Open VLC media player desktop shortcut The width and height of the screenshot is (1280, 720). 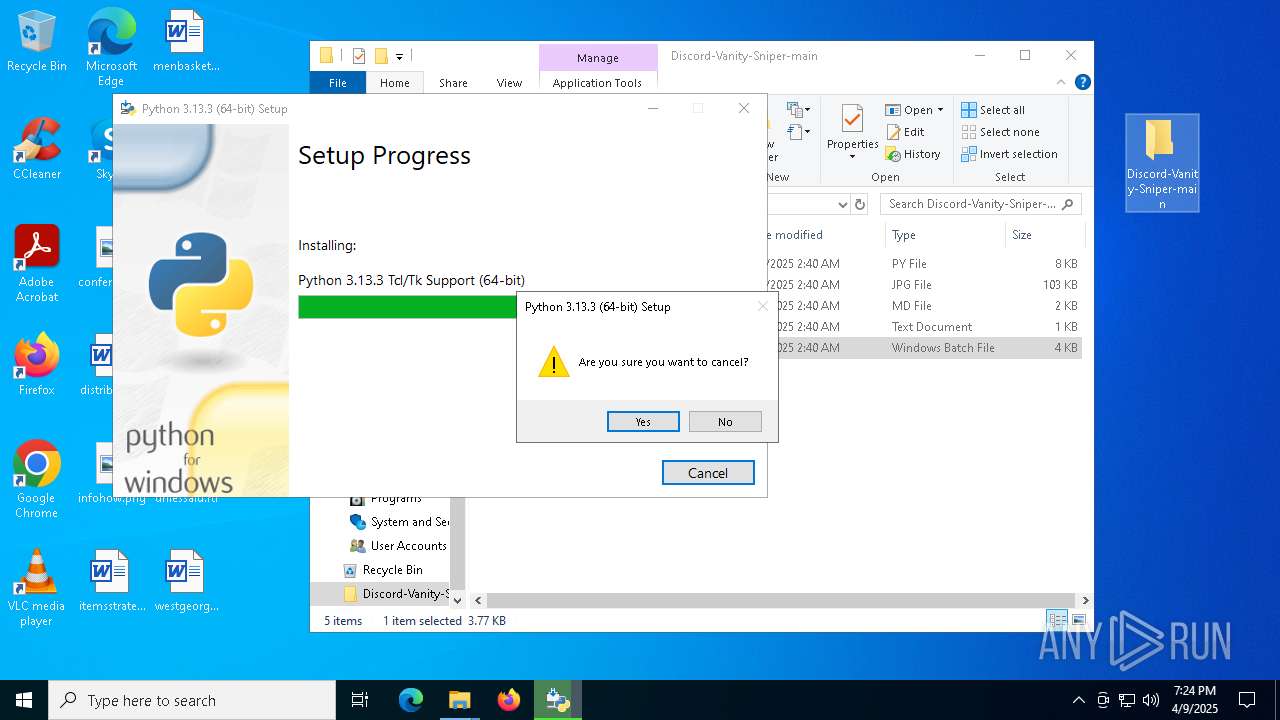(x=37, y=588)
